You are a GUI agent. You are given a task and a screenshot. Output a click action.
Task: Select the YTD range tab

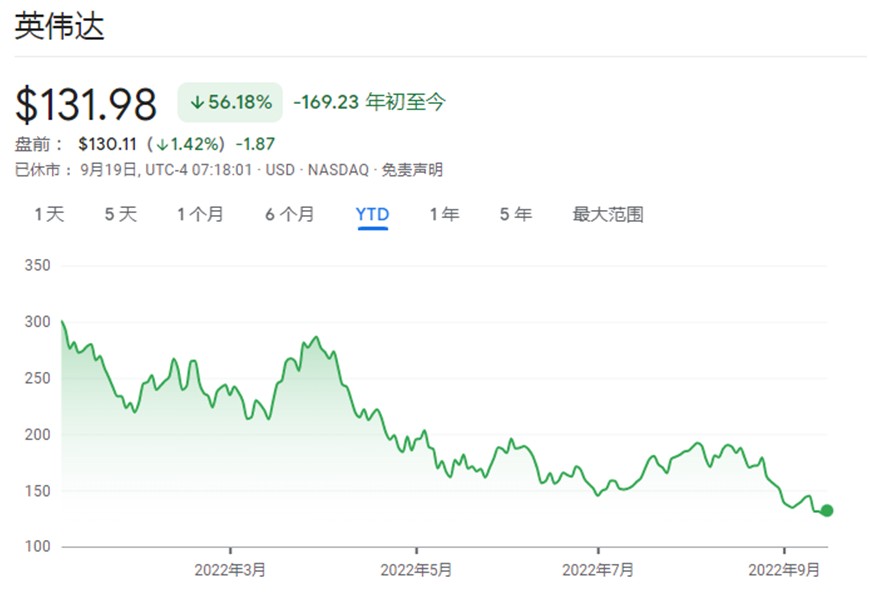[x=372, y=214]
